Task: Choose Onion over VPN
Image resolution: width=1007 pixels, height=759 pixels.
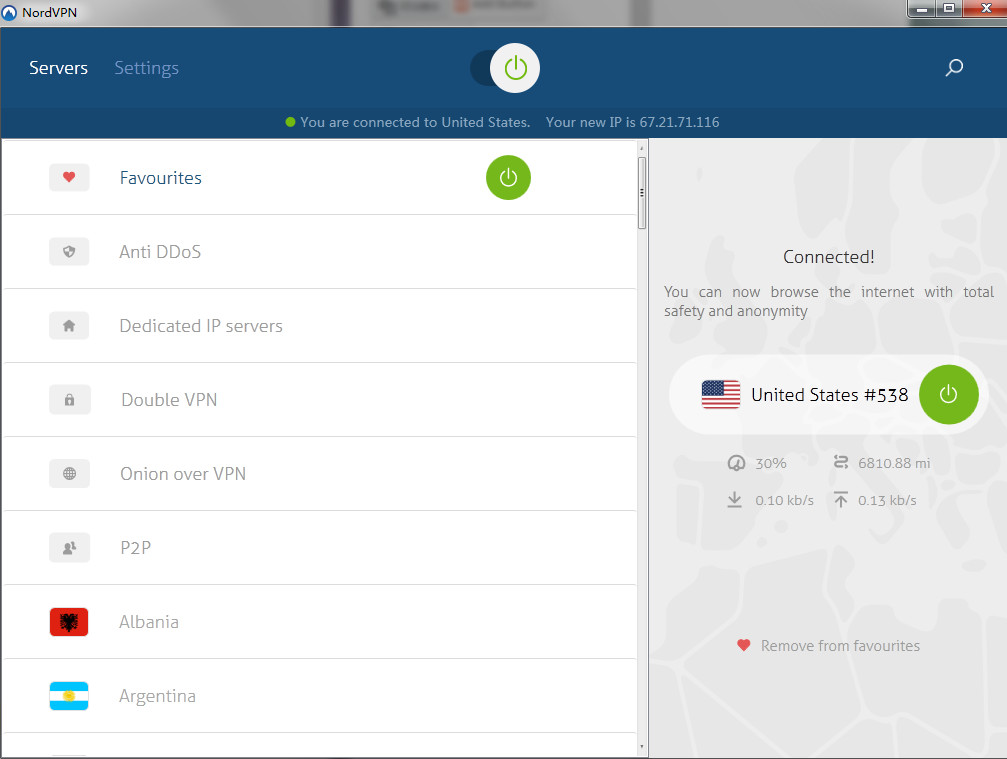Action: click(x=319, y=474)
